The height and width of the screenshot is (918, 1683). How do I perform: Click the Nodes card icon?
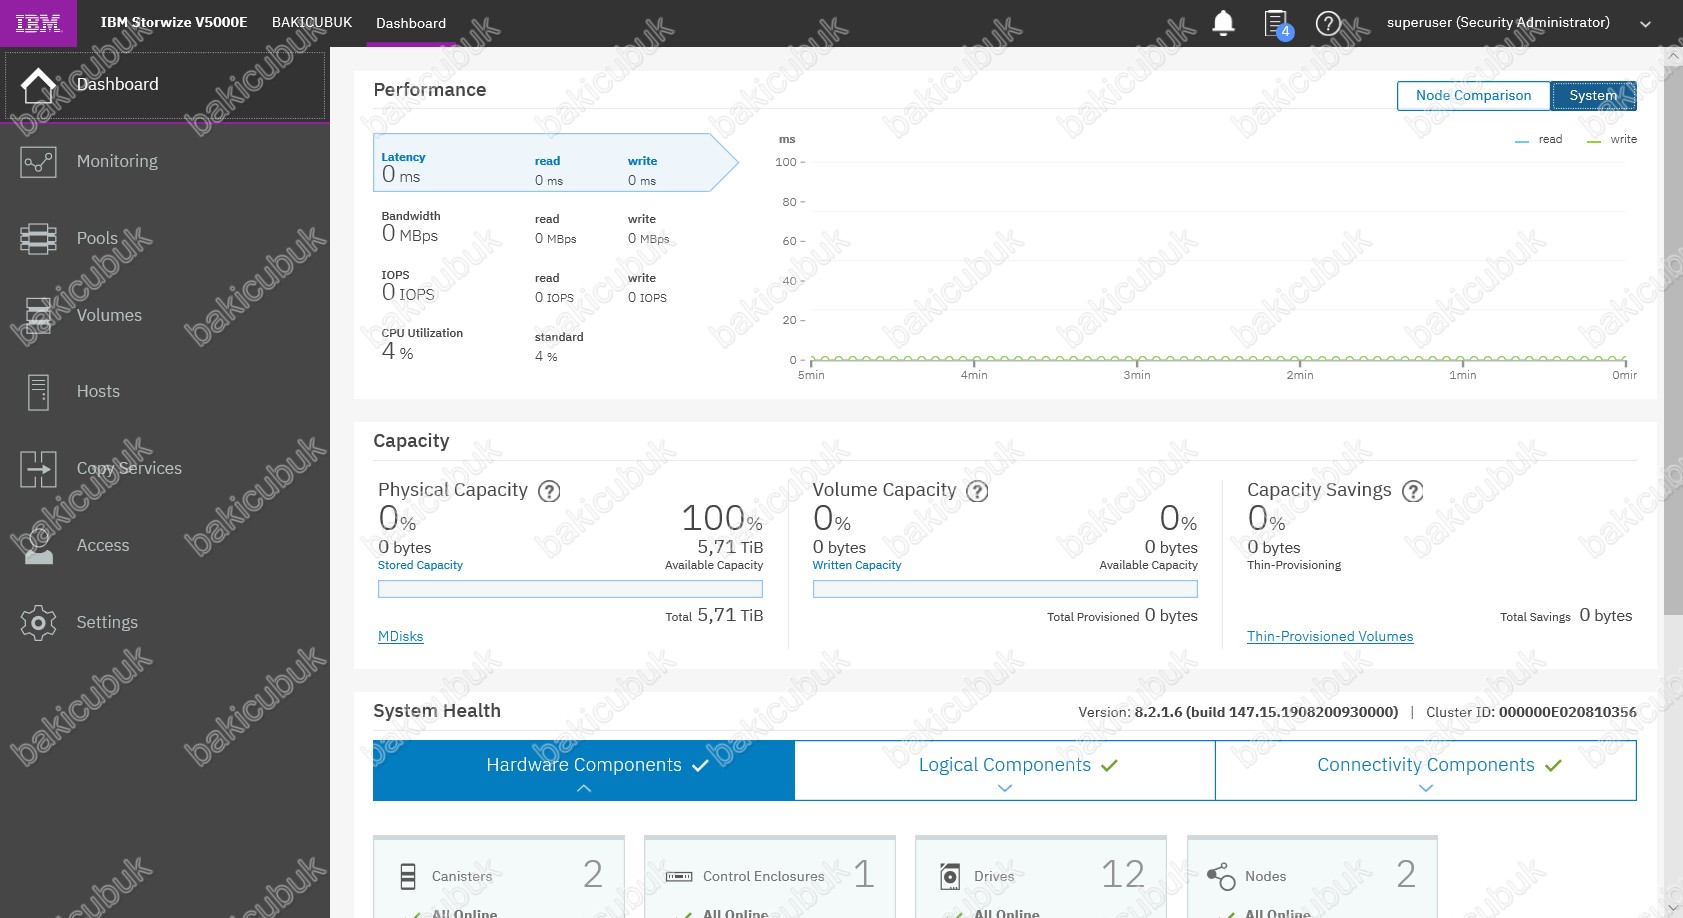pos(1221,877)
